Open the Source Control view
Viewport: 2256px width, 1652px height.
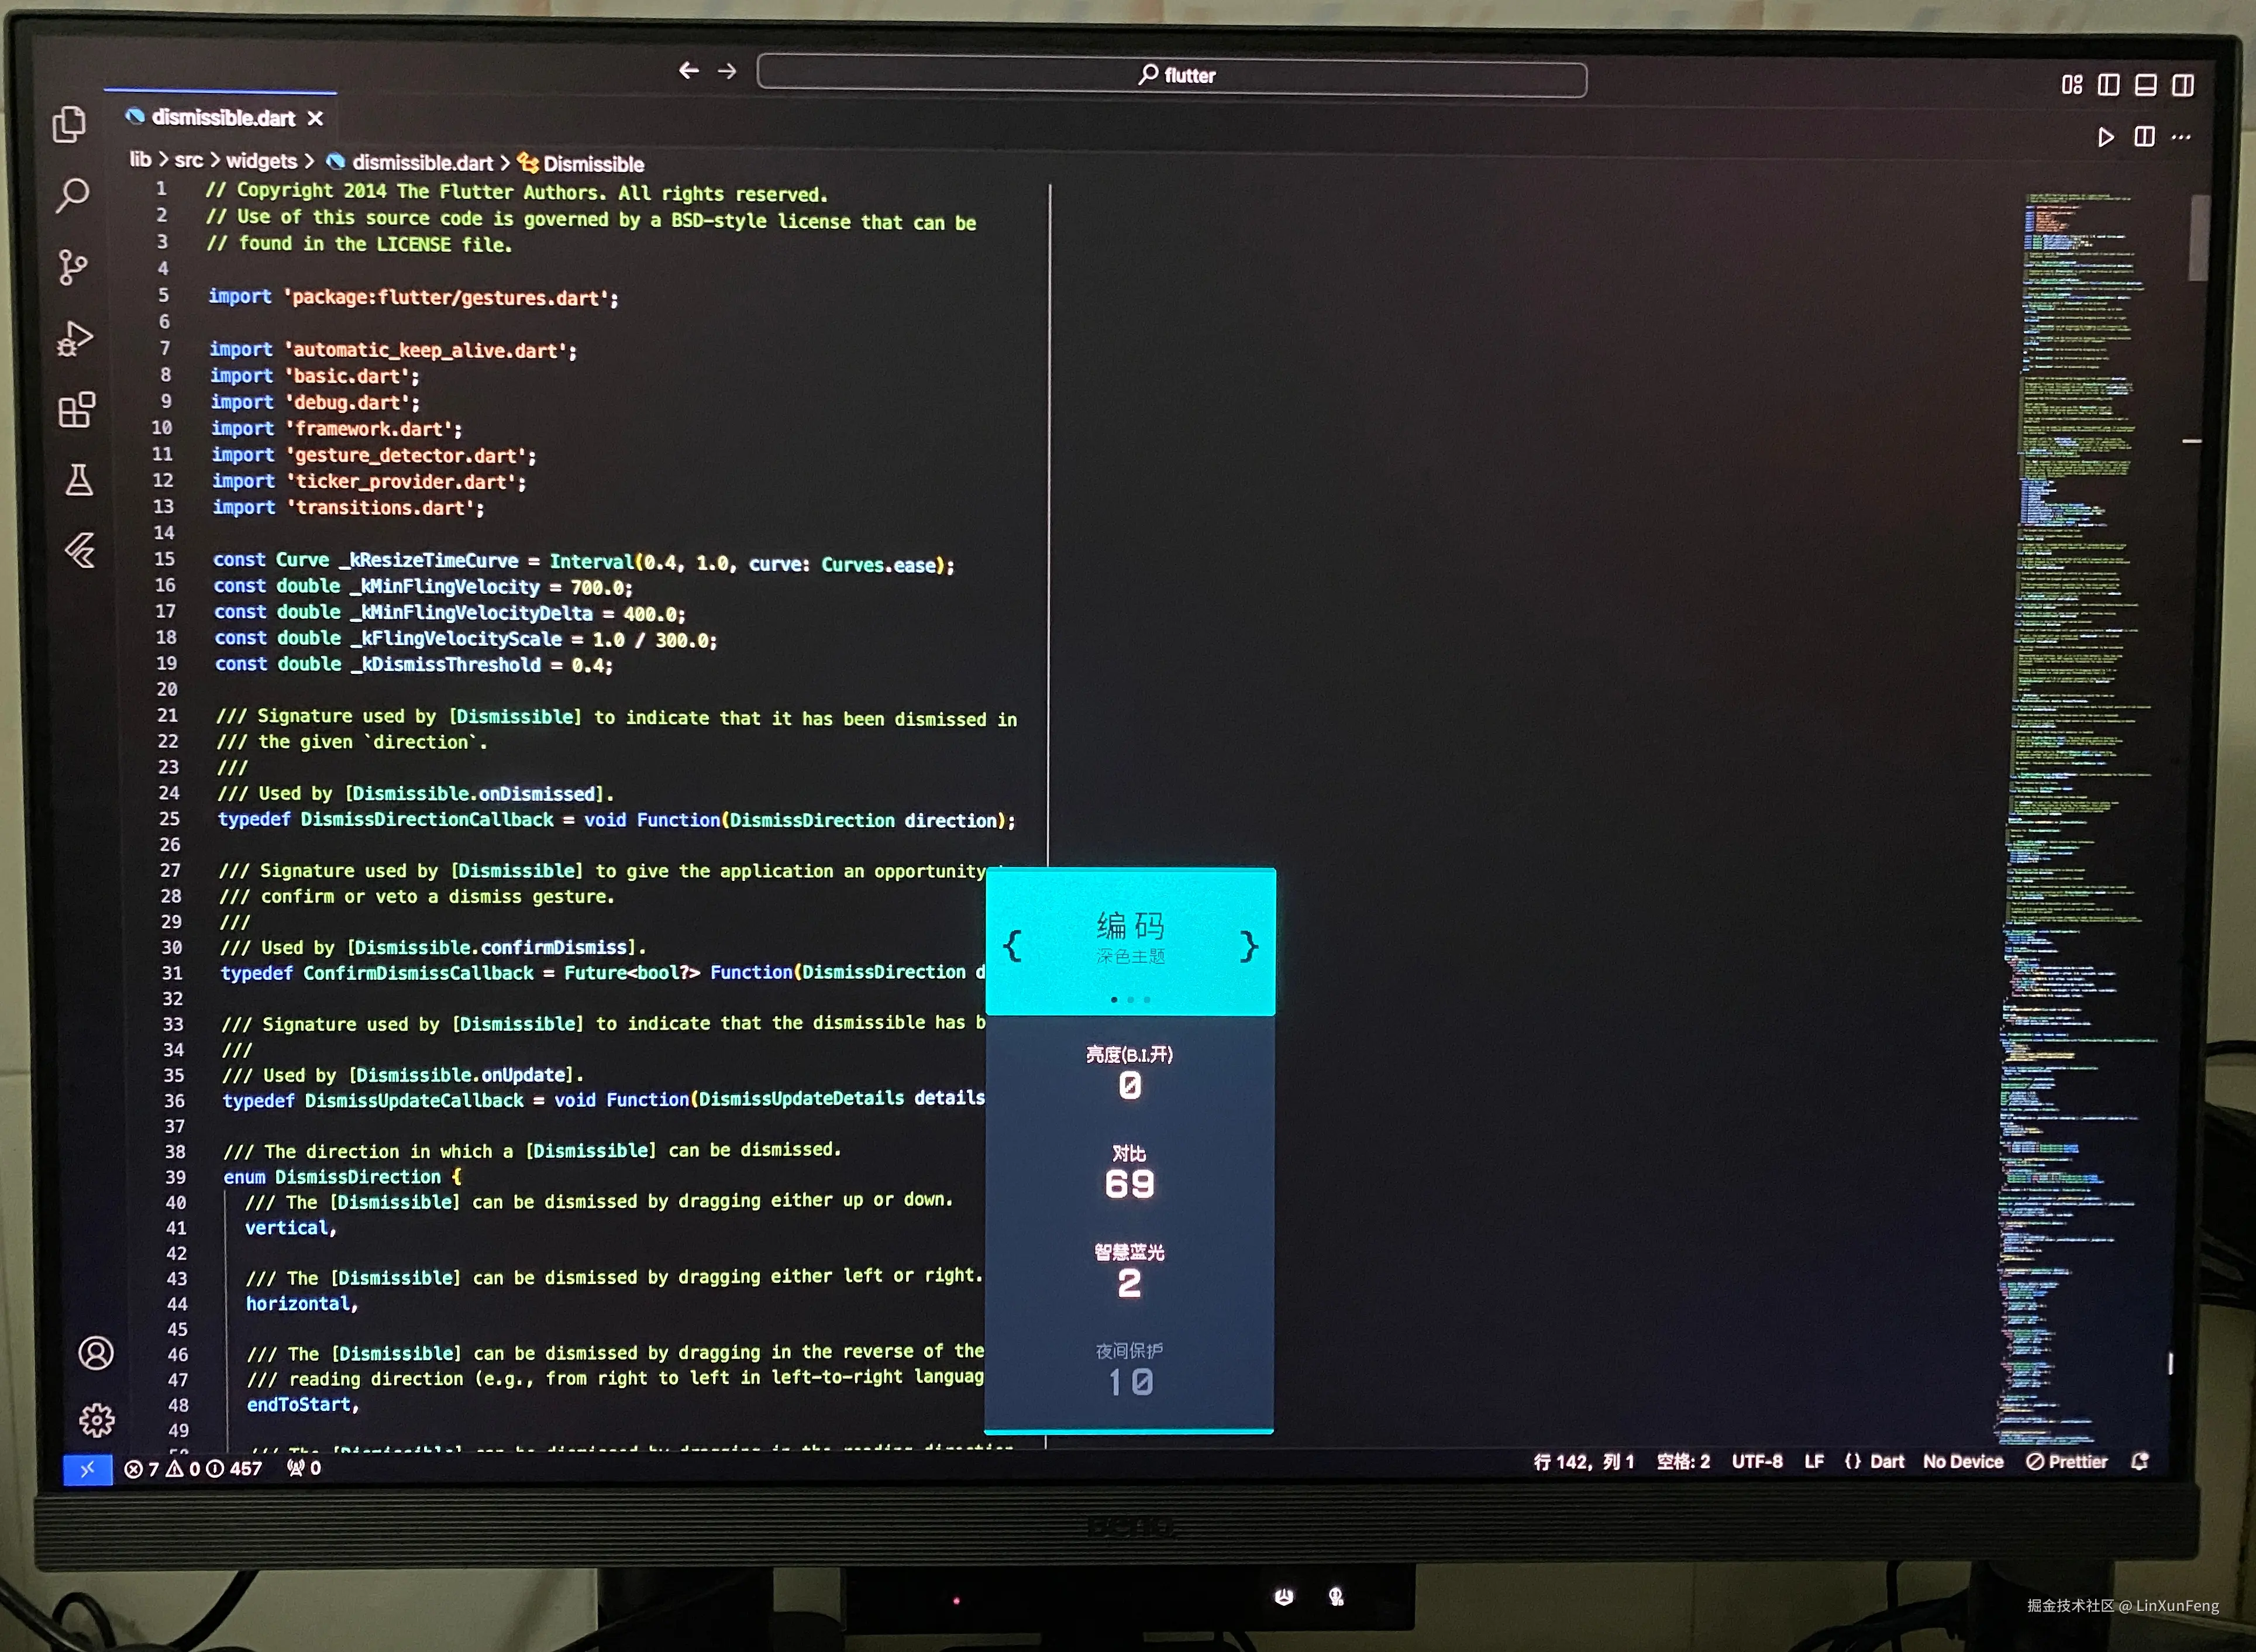[72, 267]
